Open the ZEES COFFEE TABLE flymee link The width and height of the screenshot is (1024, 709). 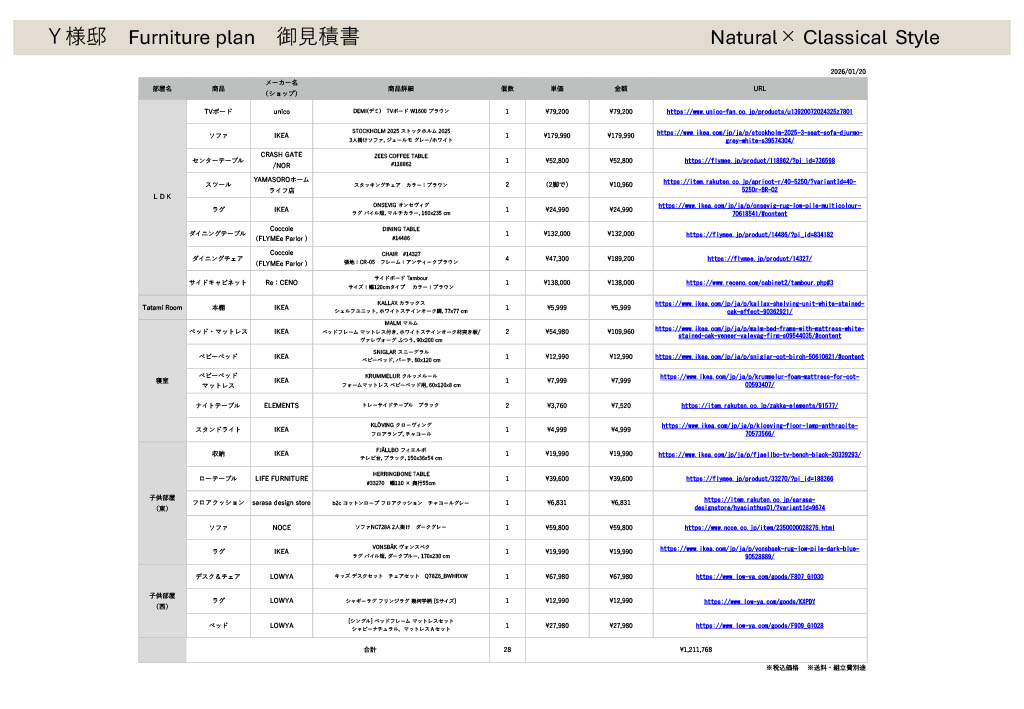click(760, 161)
